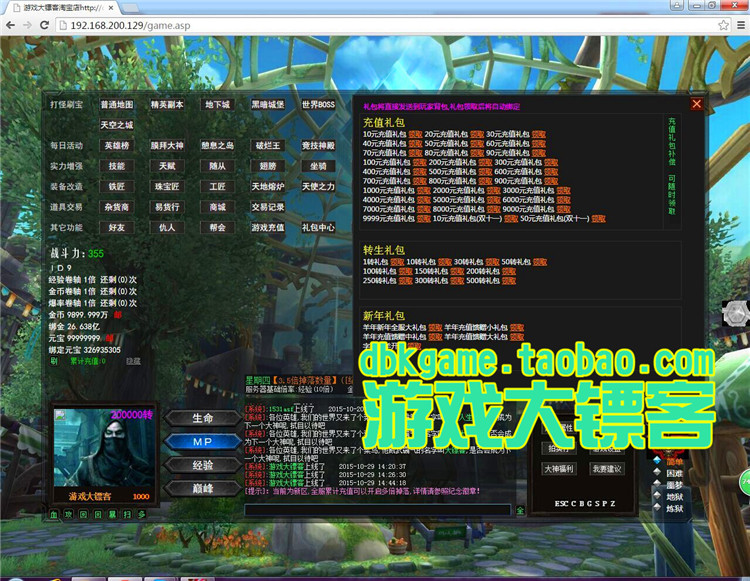
Task: Open the 礼包中心 menu entry
Action: click(318, 228)
